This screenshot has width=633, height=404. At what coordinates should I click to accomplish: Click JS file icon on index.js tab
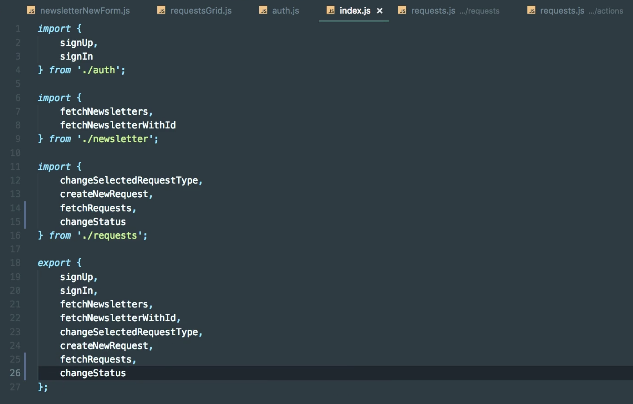(x=330, y=10)
